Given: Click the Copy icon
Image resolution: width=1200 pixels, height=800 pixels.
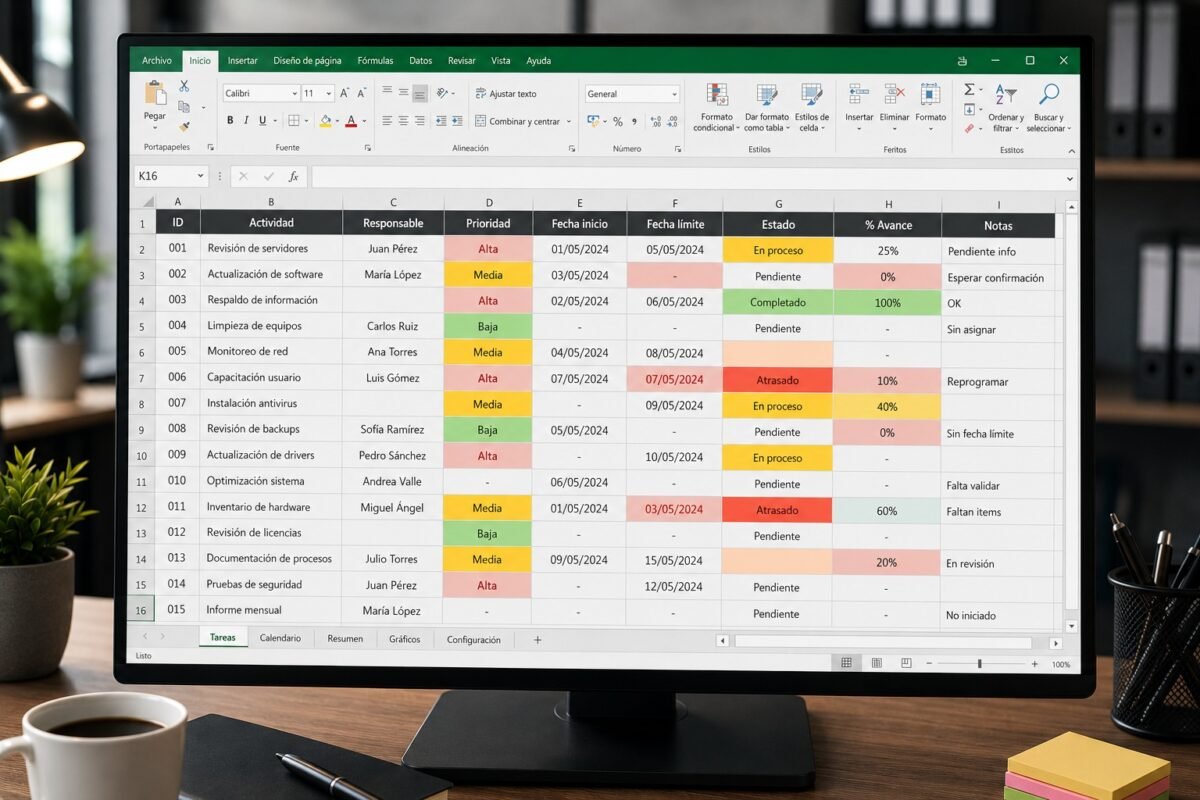Looking at the screenshot, I should pos(184,107).
